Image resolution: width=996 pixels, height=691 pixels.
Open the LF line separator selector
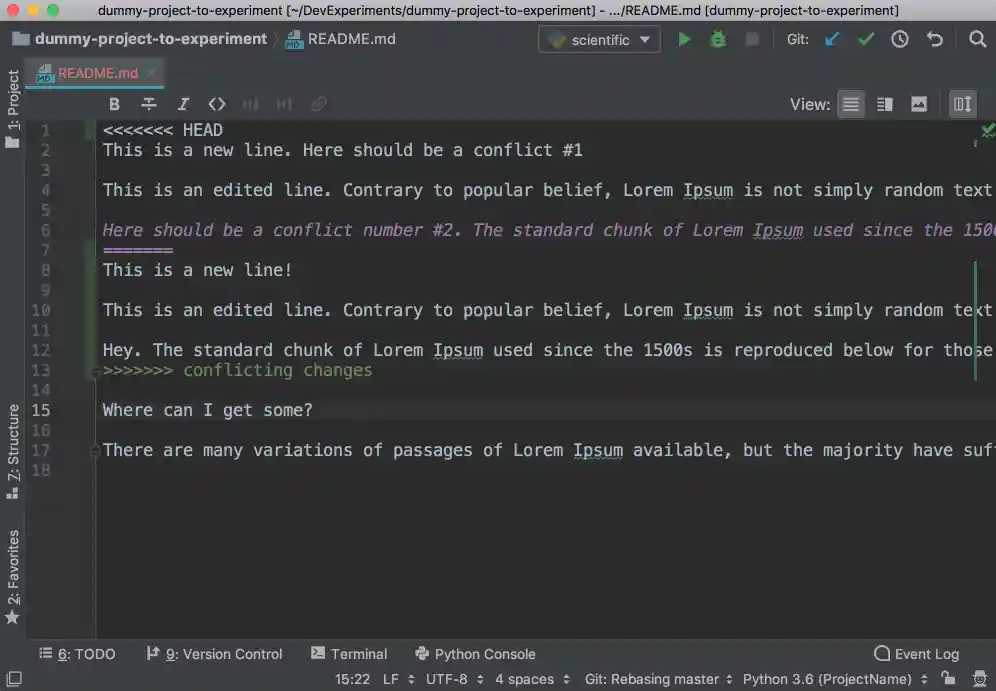coord(394,679)
